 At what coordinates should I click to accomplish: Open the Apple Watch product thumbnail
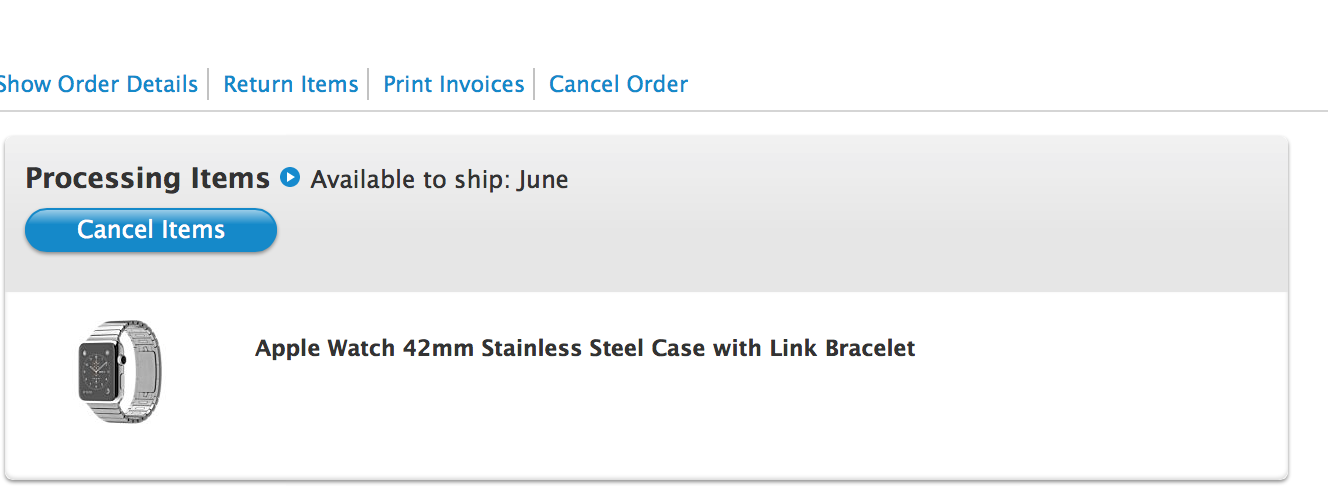[x=121, y=372]
